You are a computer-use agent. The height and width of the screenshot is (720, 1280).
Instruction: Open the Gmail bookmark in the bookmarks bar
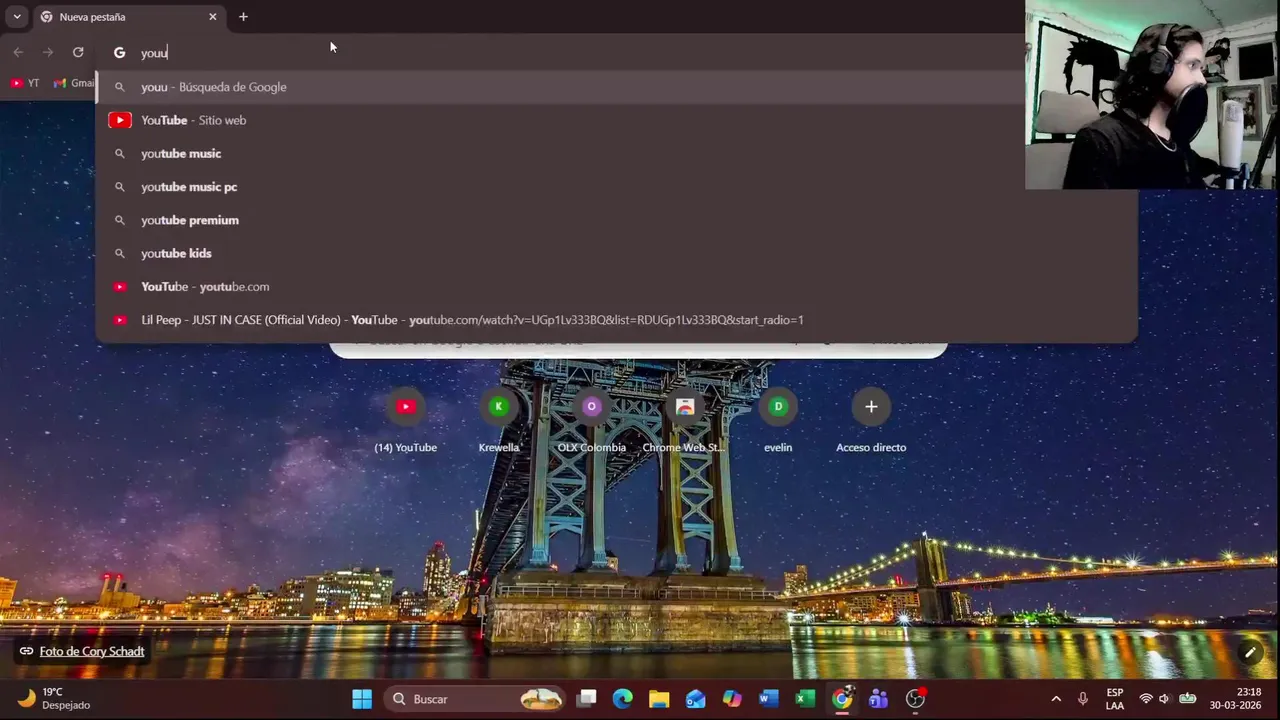click(x=74, y=83)
